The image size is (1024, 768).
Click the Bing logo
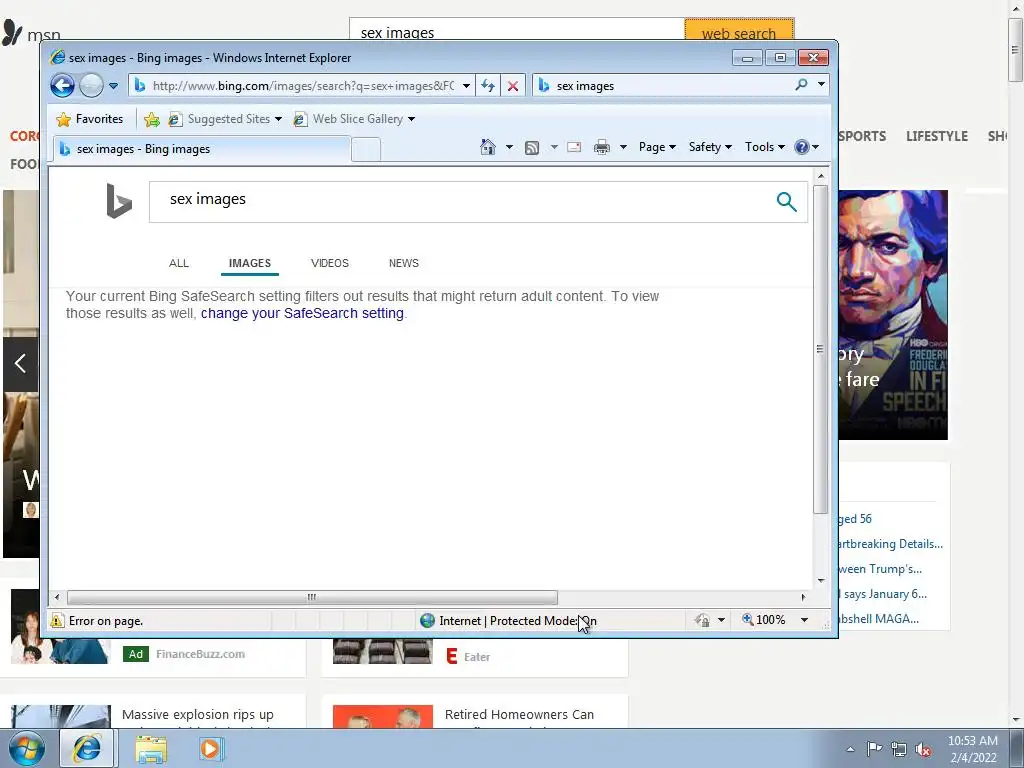pyautogui.click(x=119, y=201)
